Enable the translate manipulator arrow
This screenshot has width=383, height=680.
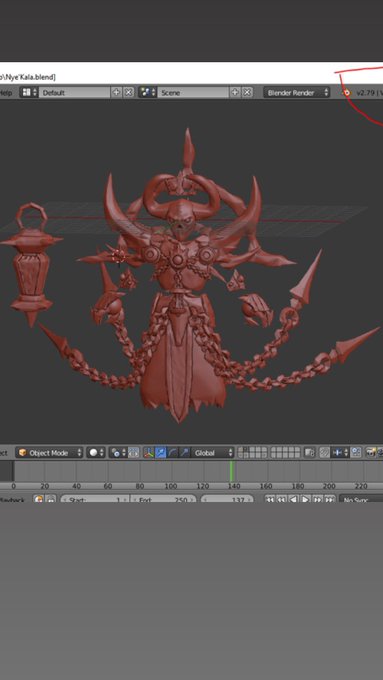point(160,453)
